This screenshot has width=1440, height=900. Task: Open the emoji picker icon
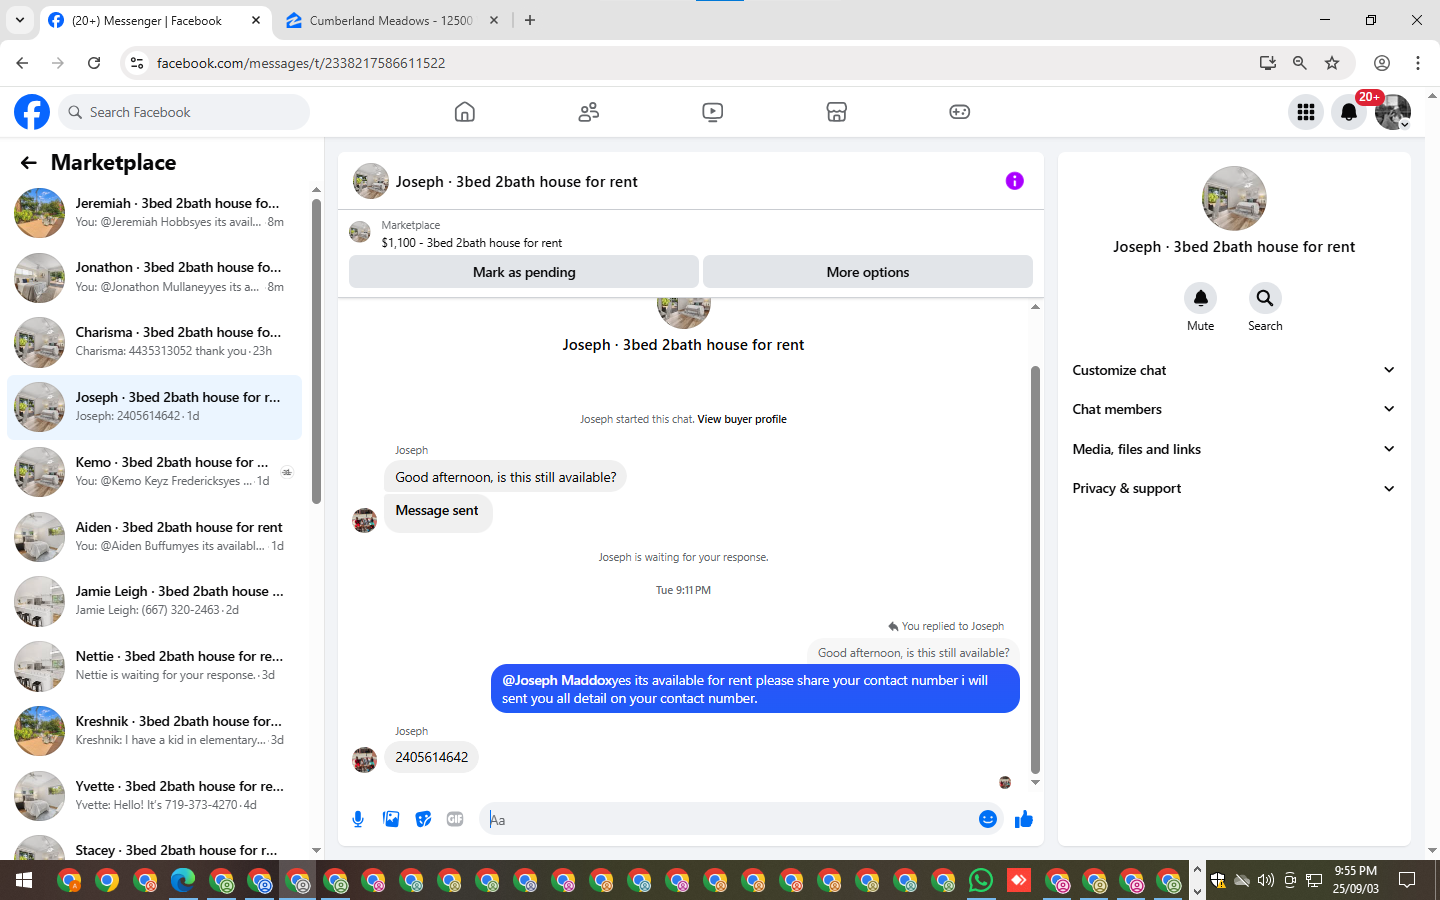pyautogui.click(x=988, y=820)
